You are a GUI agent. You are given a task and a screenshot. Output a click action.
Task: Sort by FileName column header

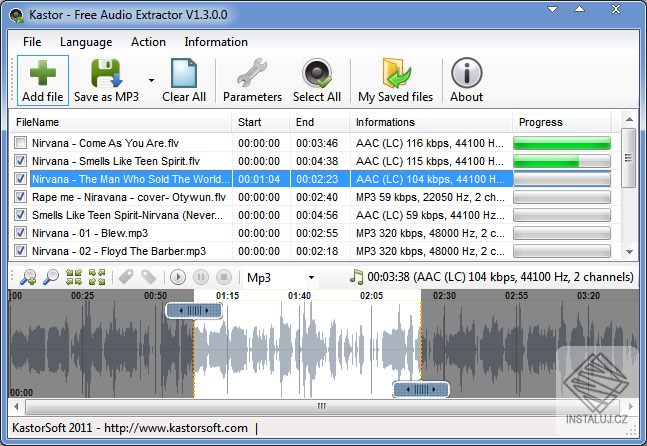120,122
